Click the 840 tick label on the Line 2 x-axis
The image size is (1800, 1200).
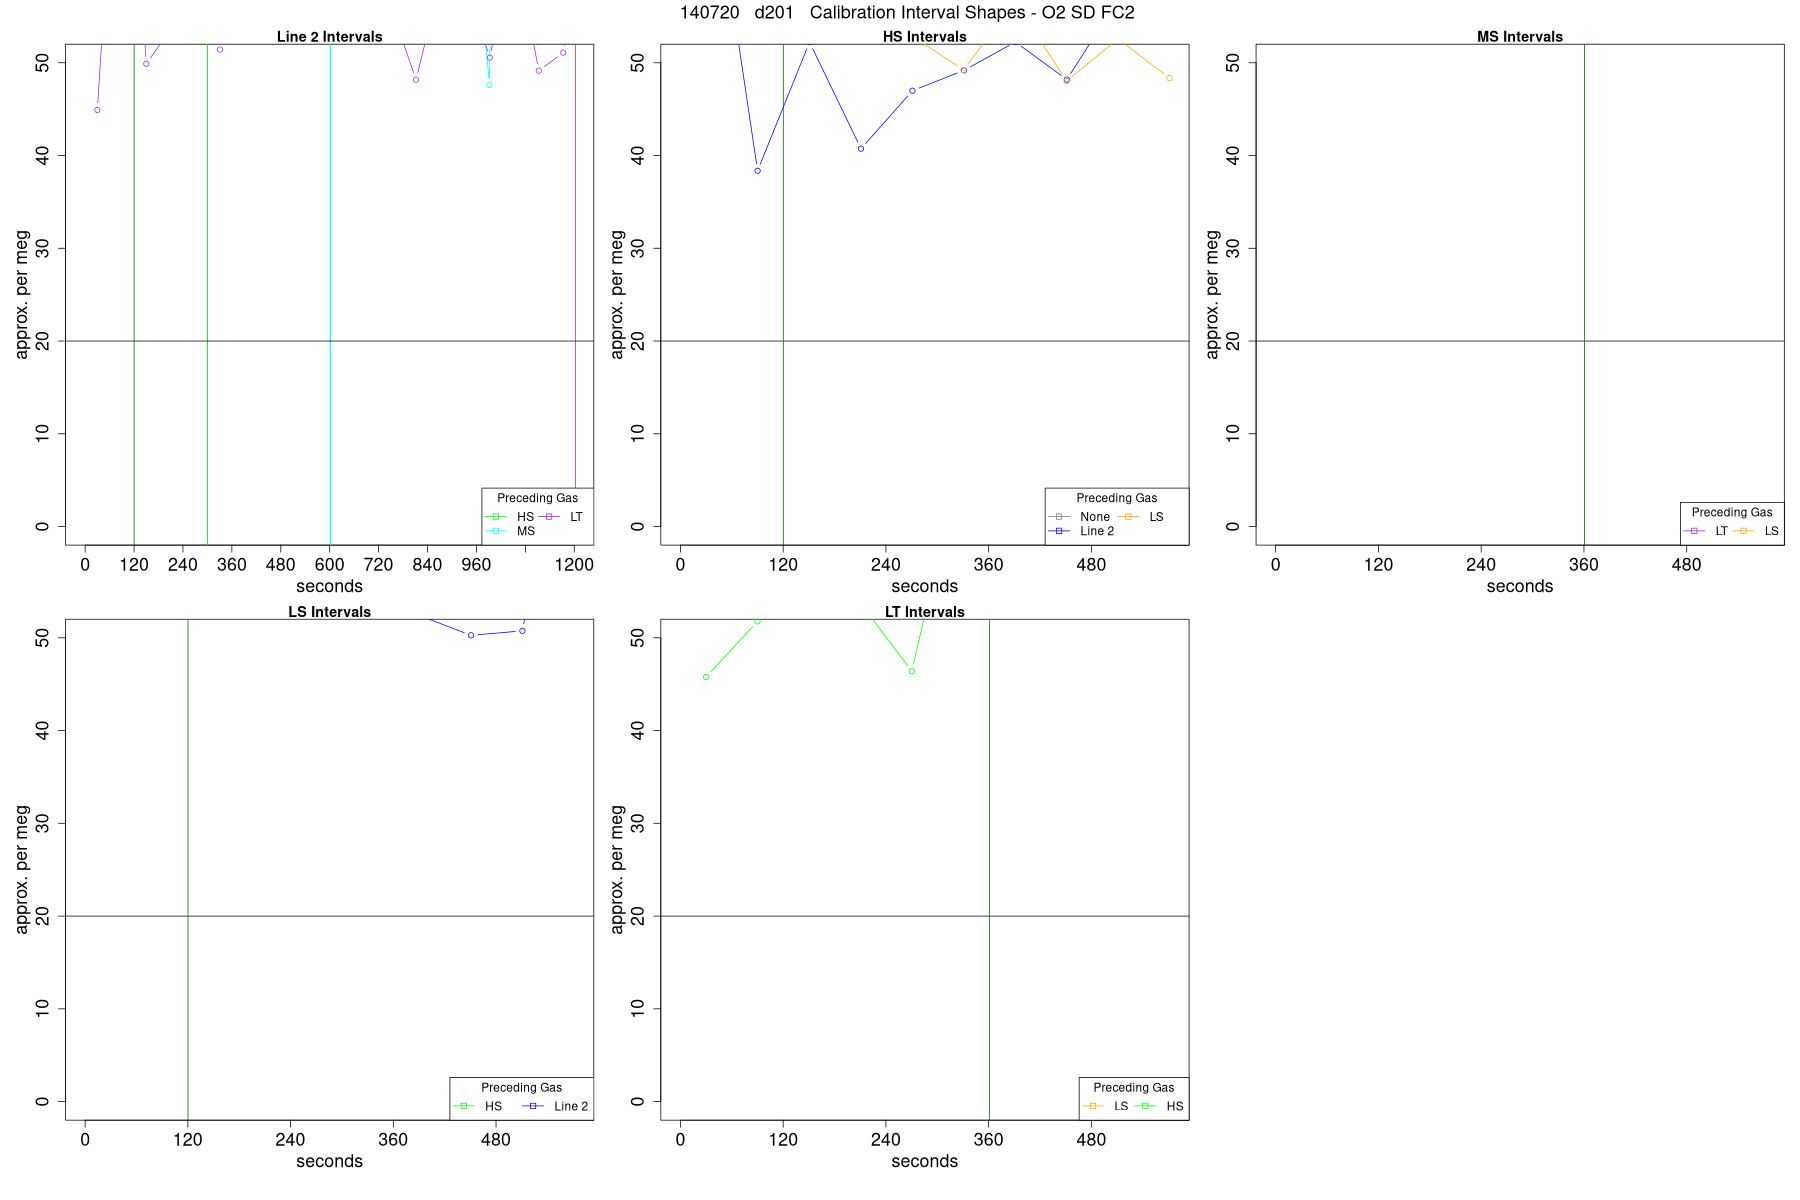pos(427,565)
